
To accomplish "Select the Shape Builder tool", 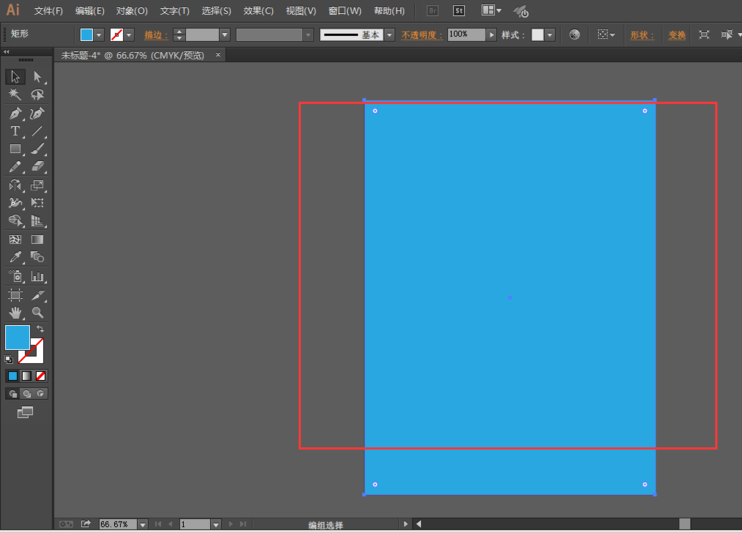I will click(x=15, y=221).
